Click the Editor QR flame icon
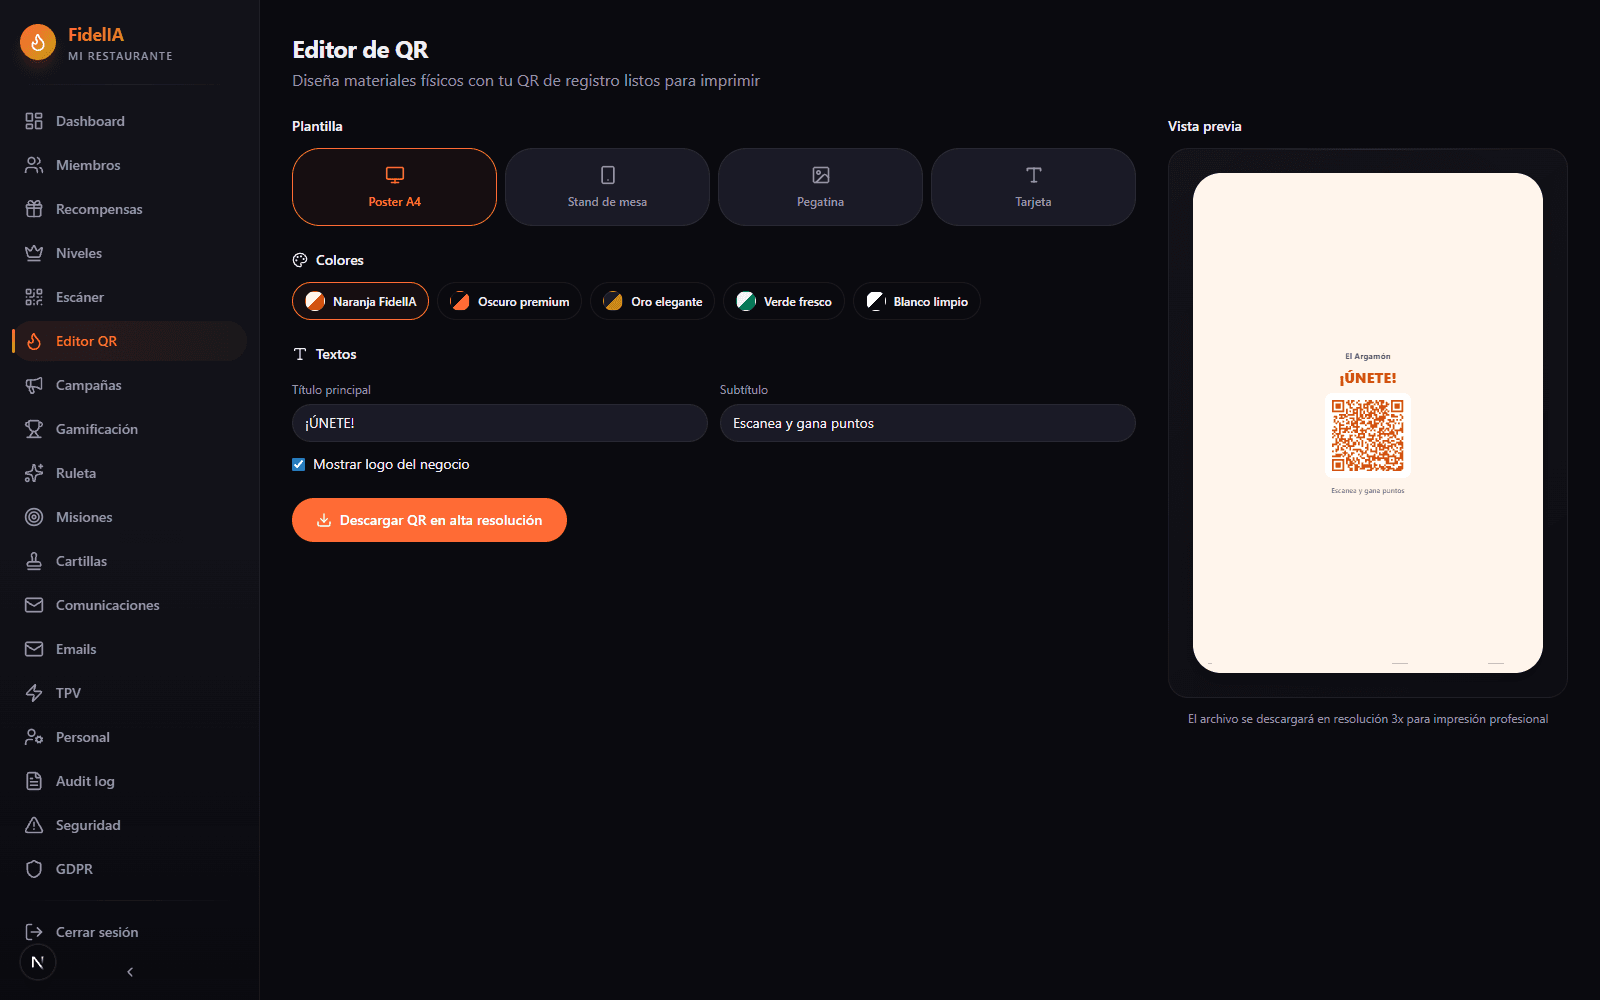Viewport: 1600px width, 1000px height. (34, 341)
